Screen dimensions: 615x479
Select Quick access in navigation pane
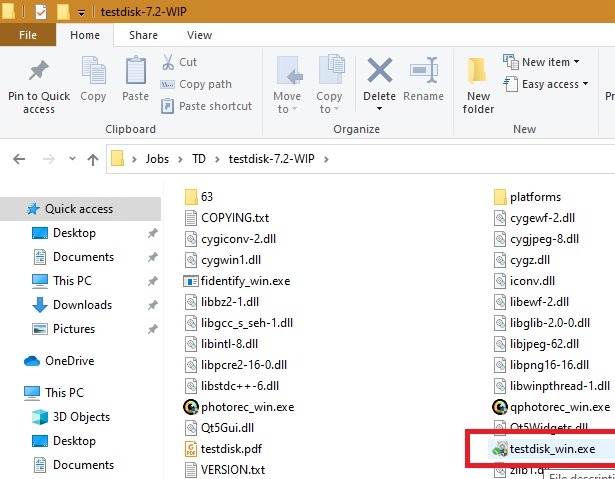[x=80, y=209]
